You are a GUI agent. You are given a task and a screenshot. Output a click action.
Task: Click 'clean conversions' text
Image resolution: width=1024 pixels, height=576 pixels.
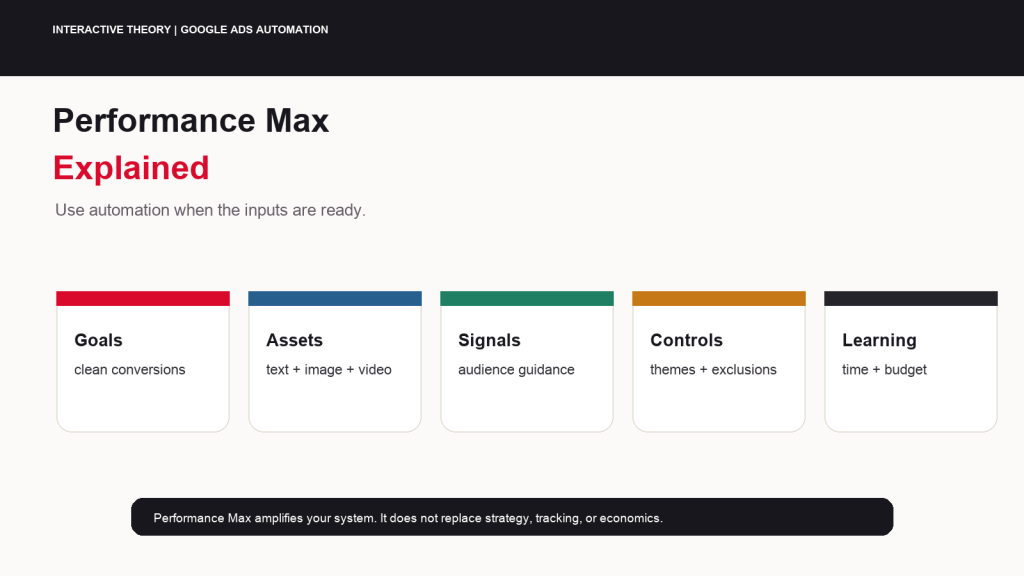[129, 370]
